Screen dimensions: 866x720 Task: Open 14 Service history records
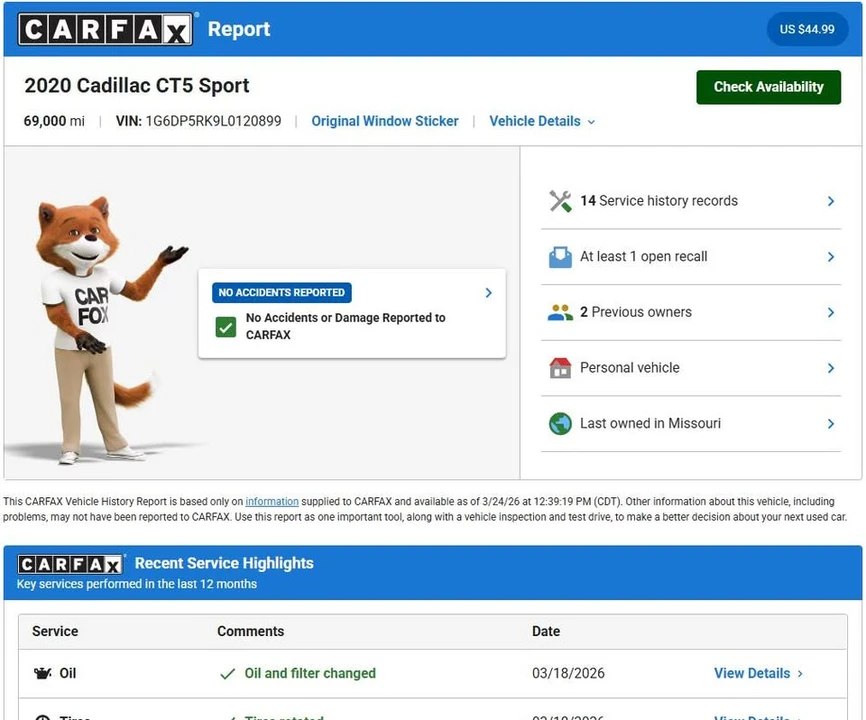click(x=691, y=201)
